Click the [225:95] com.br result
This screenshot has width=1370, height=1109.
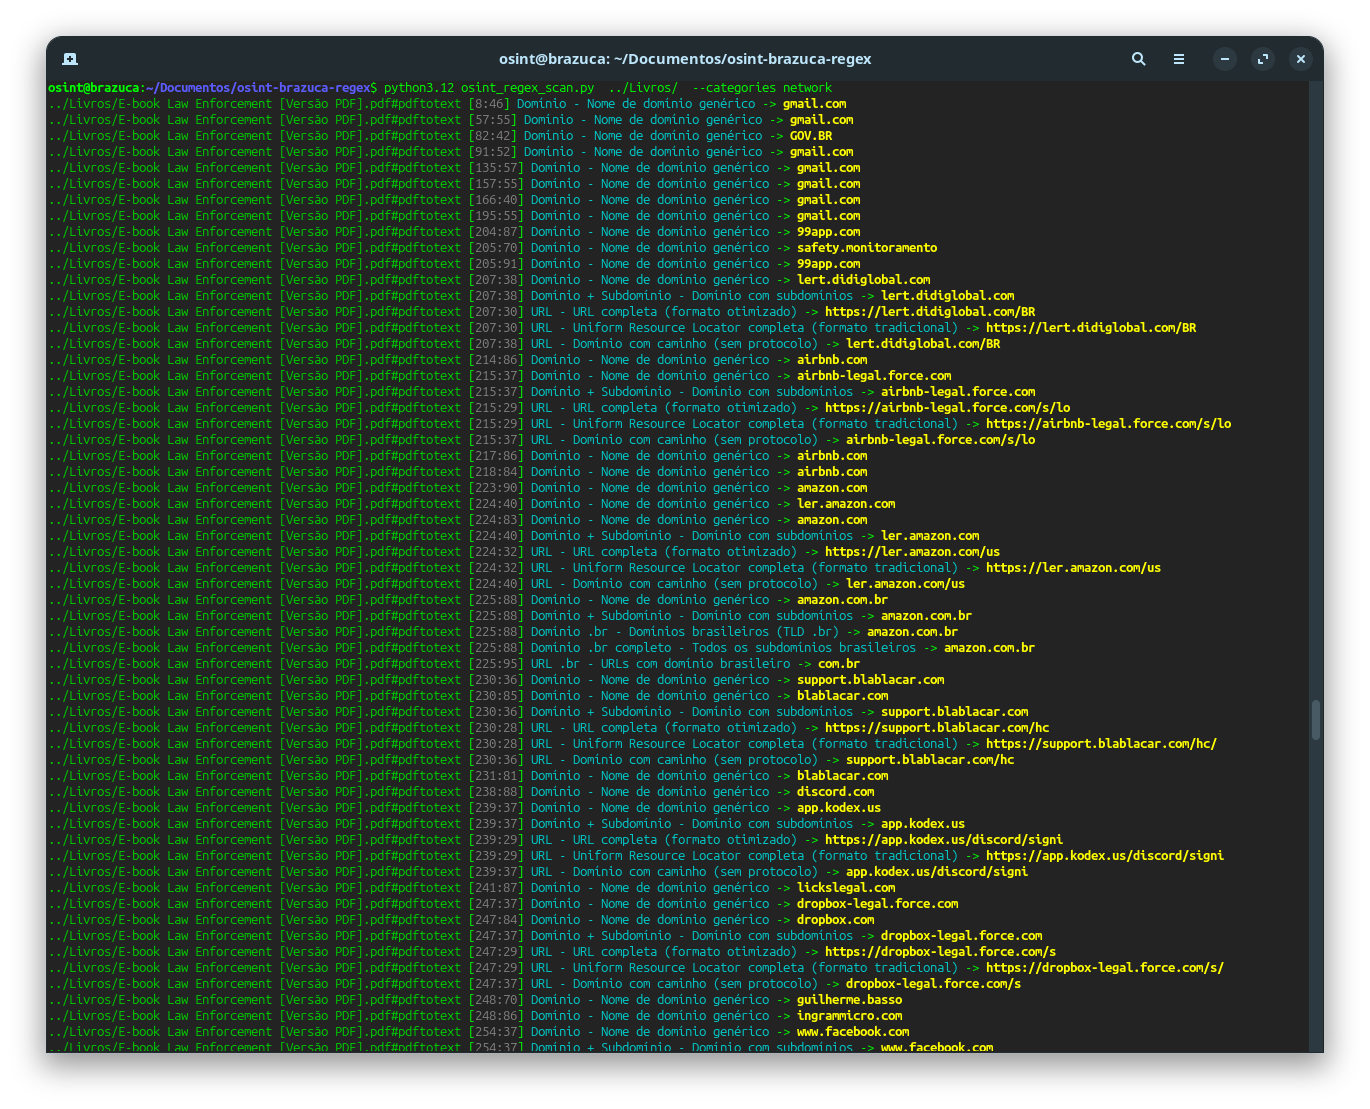839,664
